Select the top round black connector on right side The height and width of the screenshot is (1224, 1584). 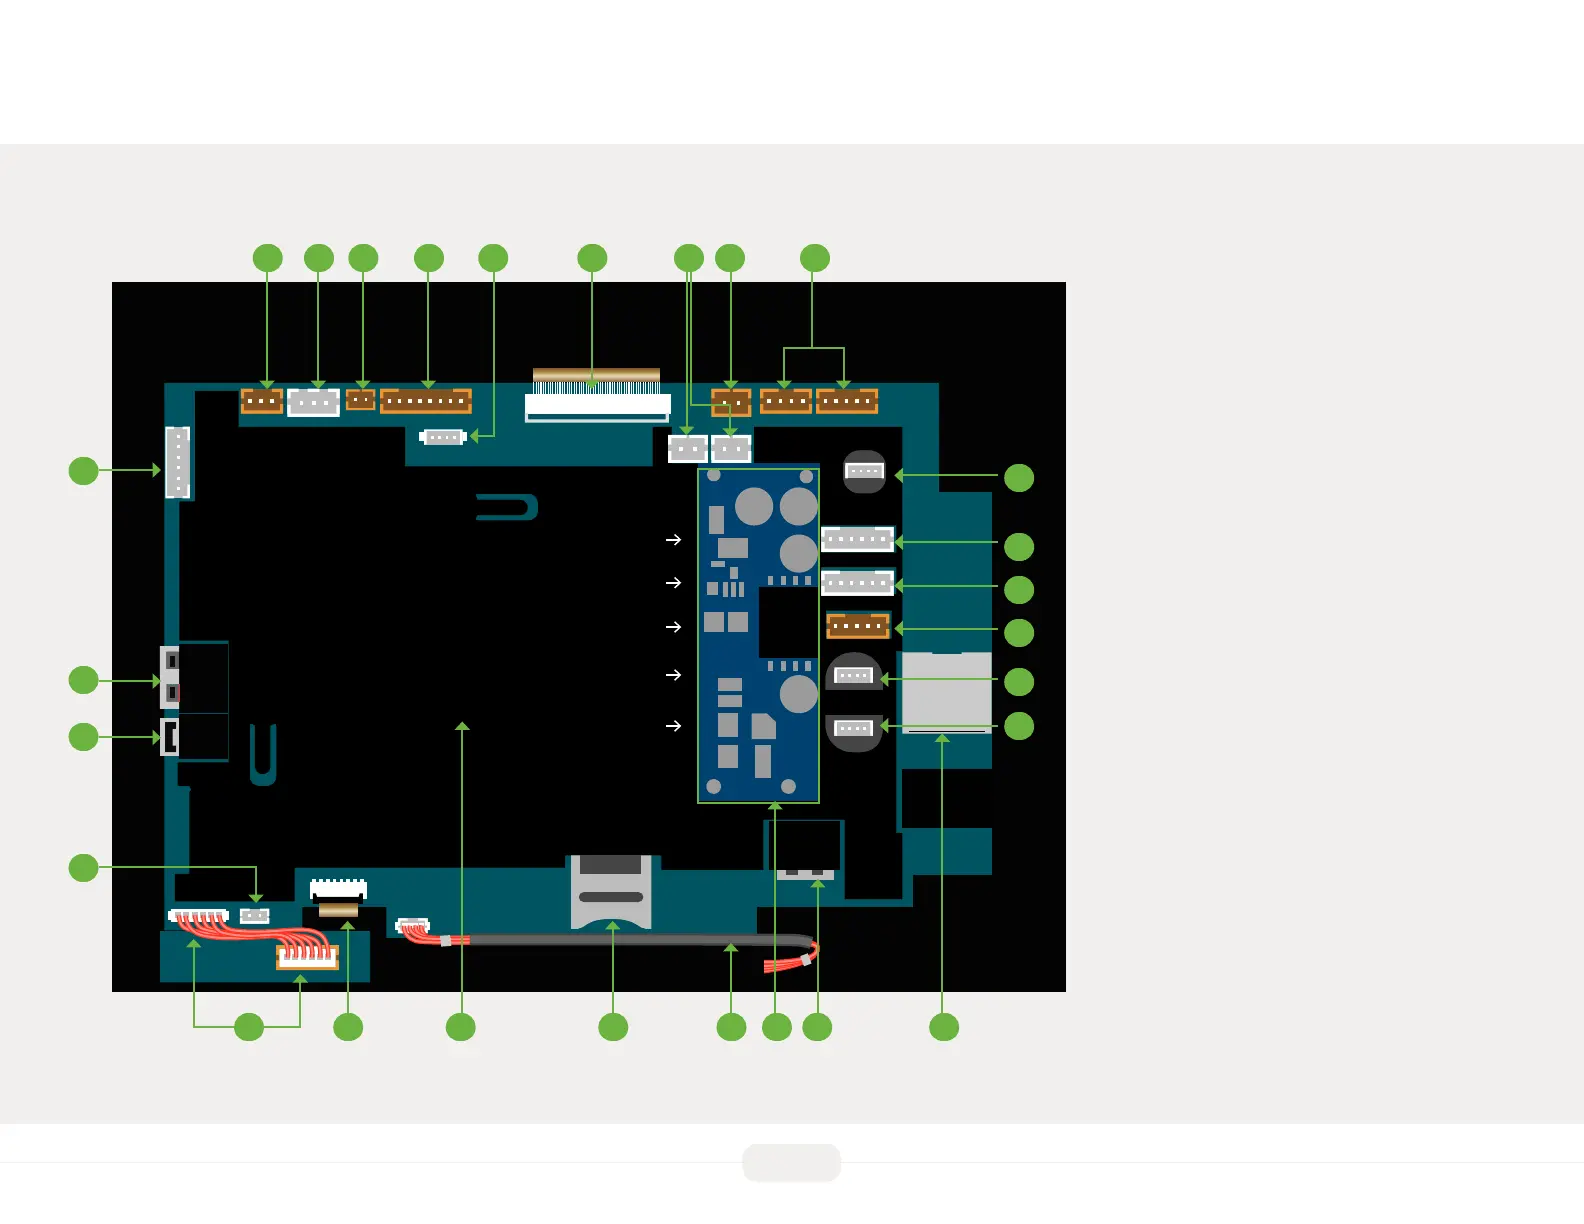[x=865, y=472]
